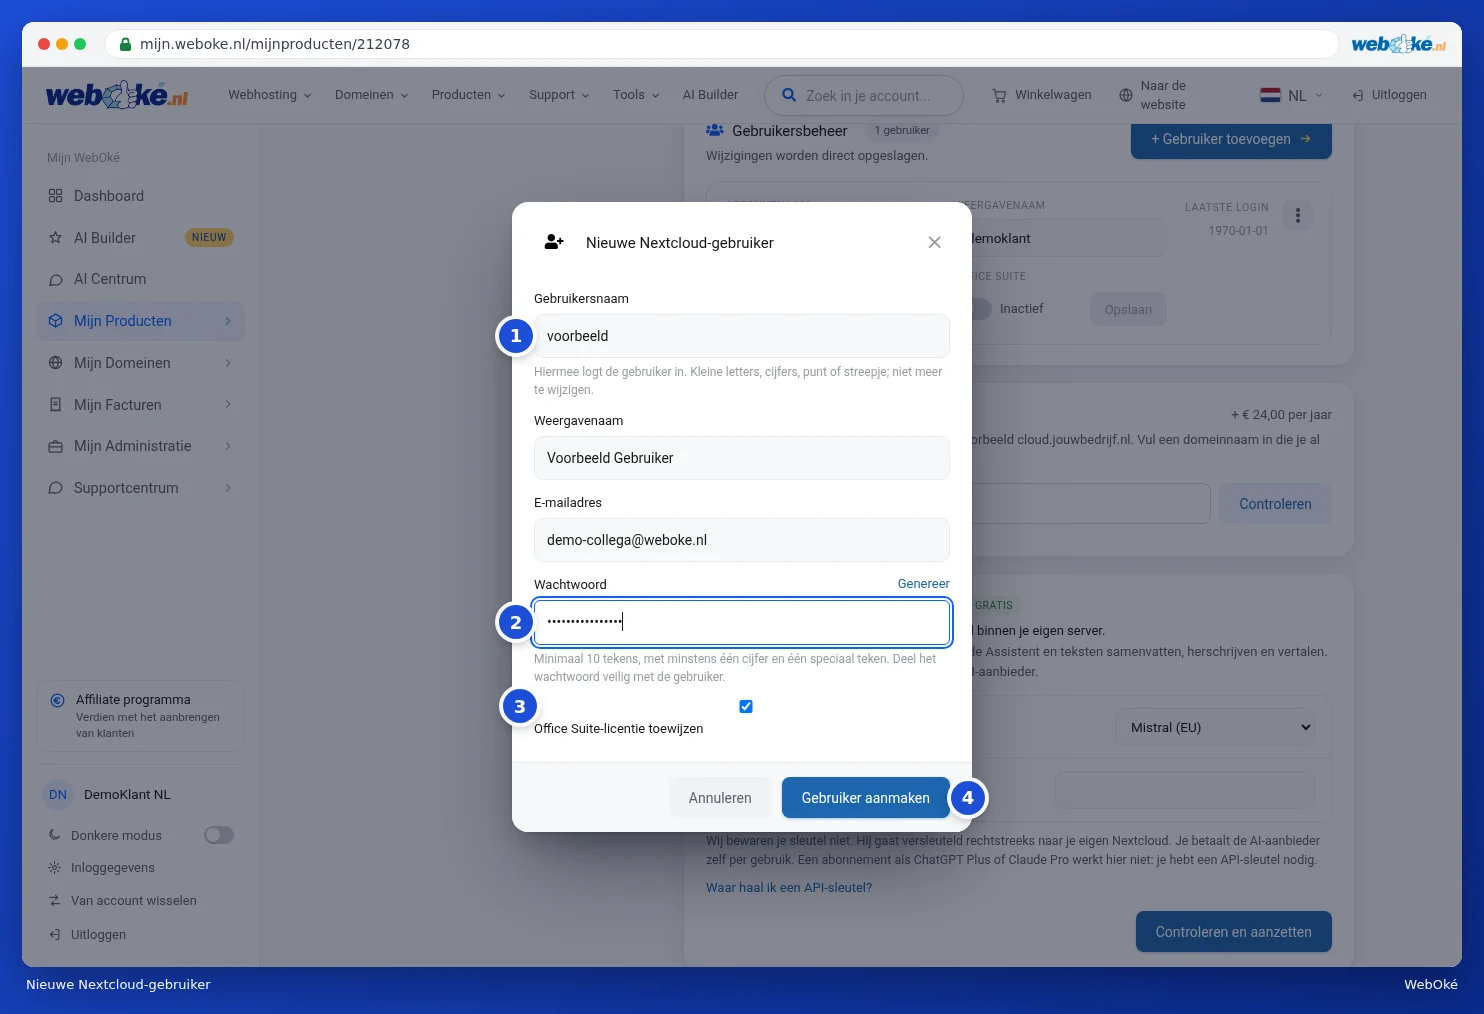
Task: Click the Mijn Administratie card icon
Action: click(x=56, y=446)
